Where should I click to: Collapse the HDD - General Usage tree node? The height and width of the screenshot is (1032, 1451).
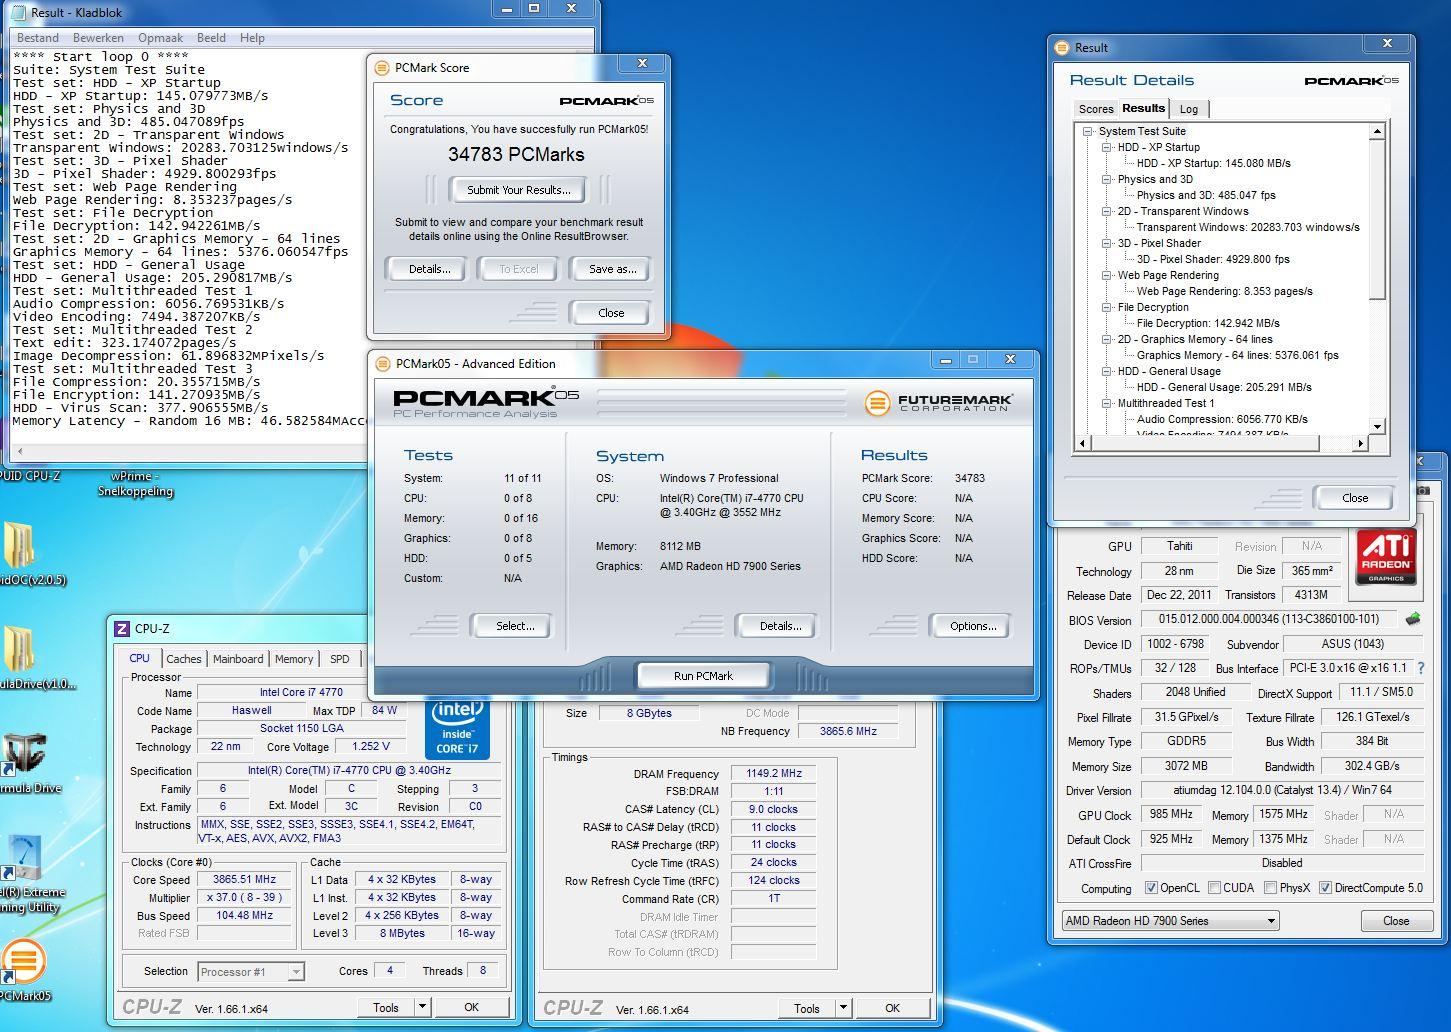pyautogui.click(x=1107, y=371)
